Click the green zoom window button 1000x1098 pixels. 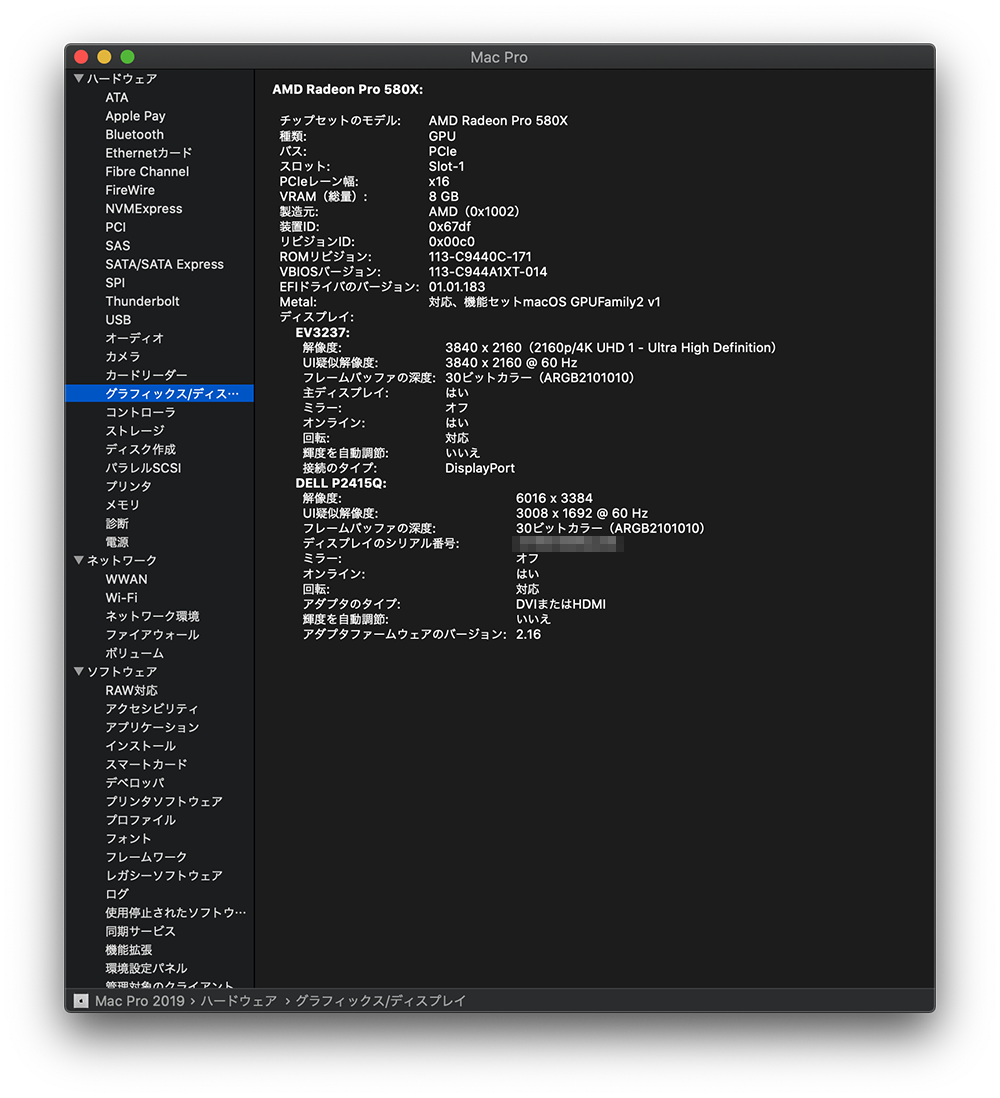pyautogui.click(x=127, y=57)
